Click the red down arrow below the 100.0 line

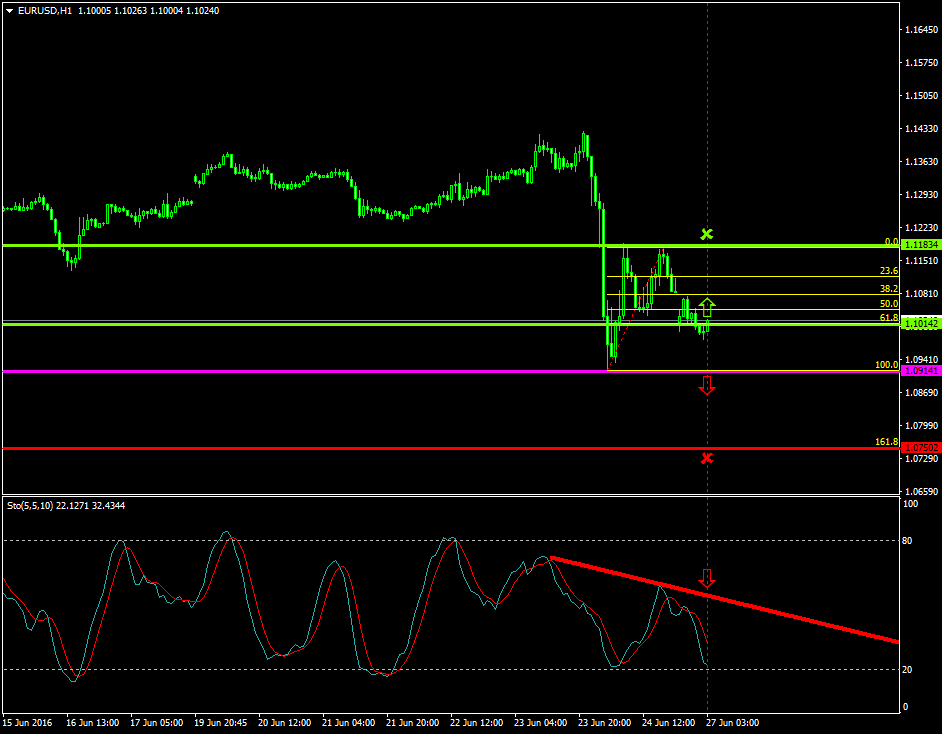tap(709, 385)
